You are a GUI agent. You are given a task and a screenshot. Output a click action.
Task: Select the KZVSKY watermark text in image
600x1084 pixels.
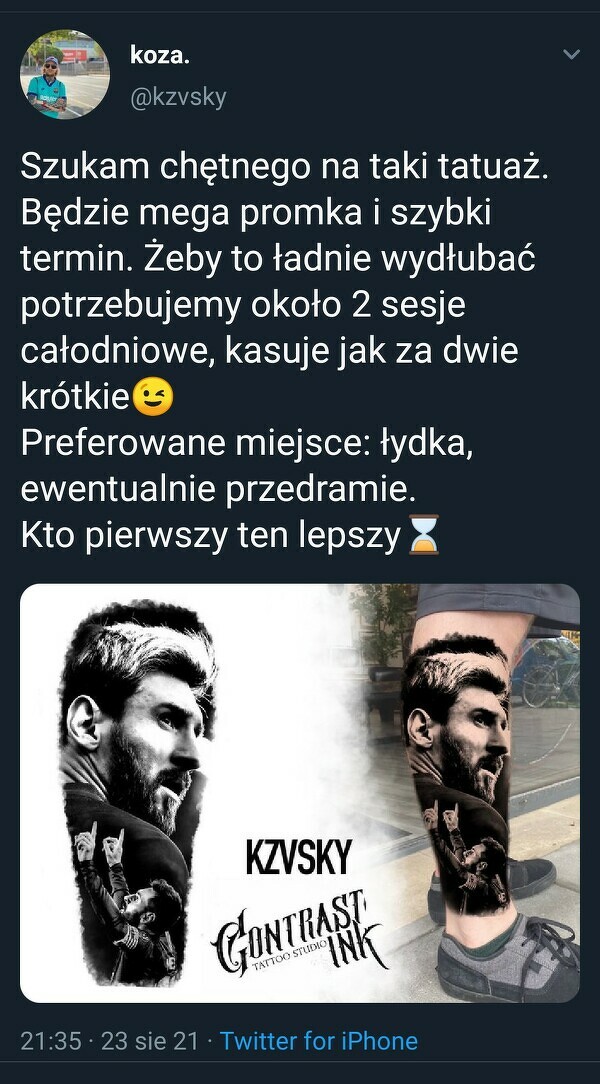pos(299,857)
